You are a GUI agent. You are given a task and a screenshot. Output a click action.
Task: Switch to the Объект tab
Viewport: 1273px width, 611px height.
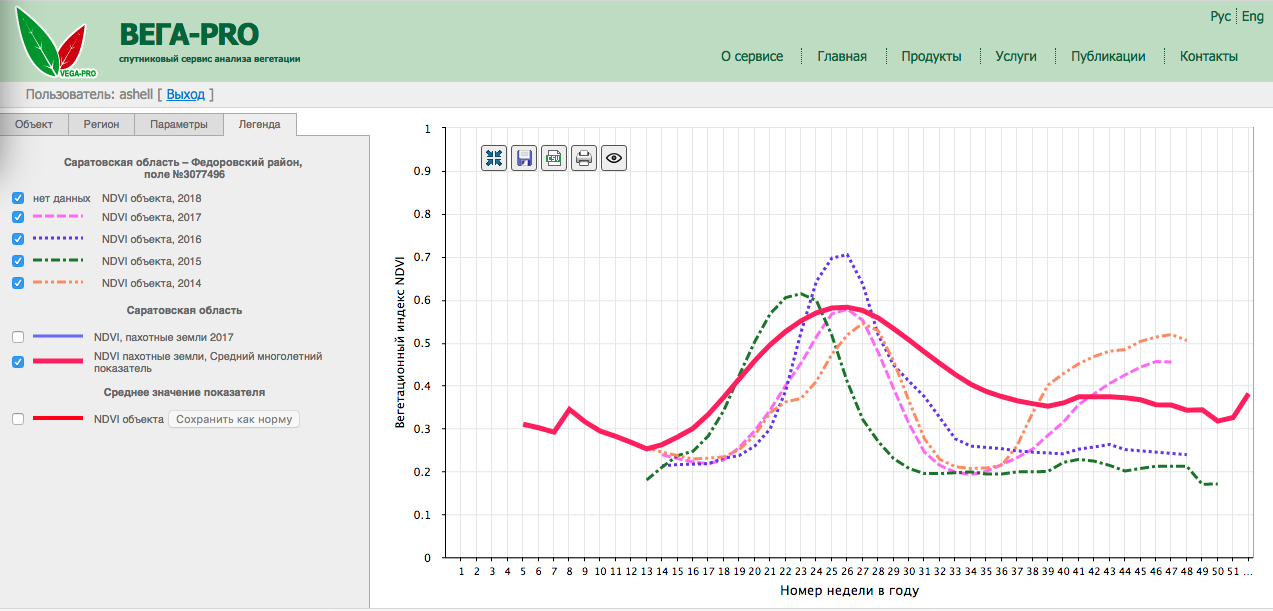pos(34,125)
